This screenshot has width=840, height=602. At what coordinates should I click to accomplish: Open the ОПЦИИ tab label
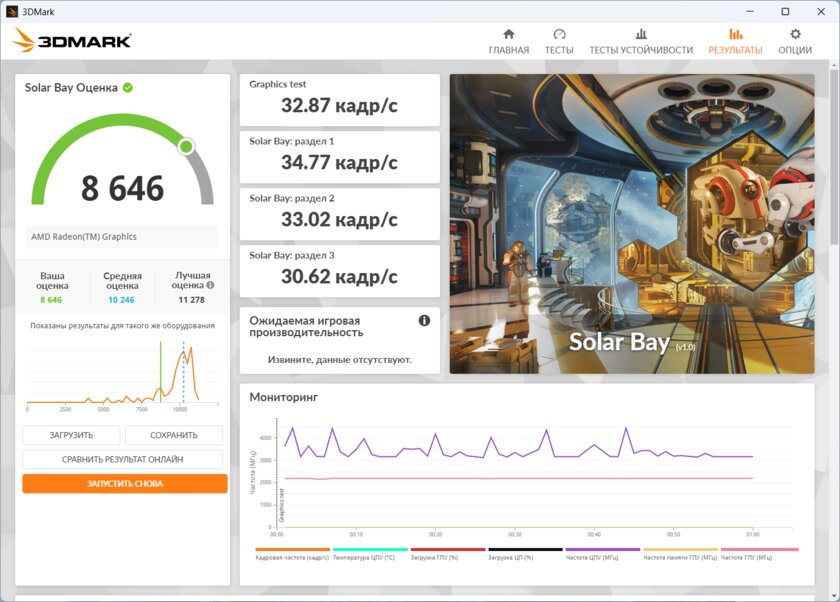click(795, 50)
